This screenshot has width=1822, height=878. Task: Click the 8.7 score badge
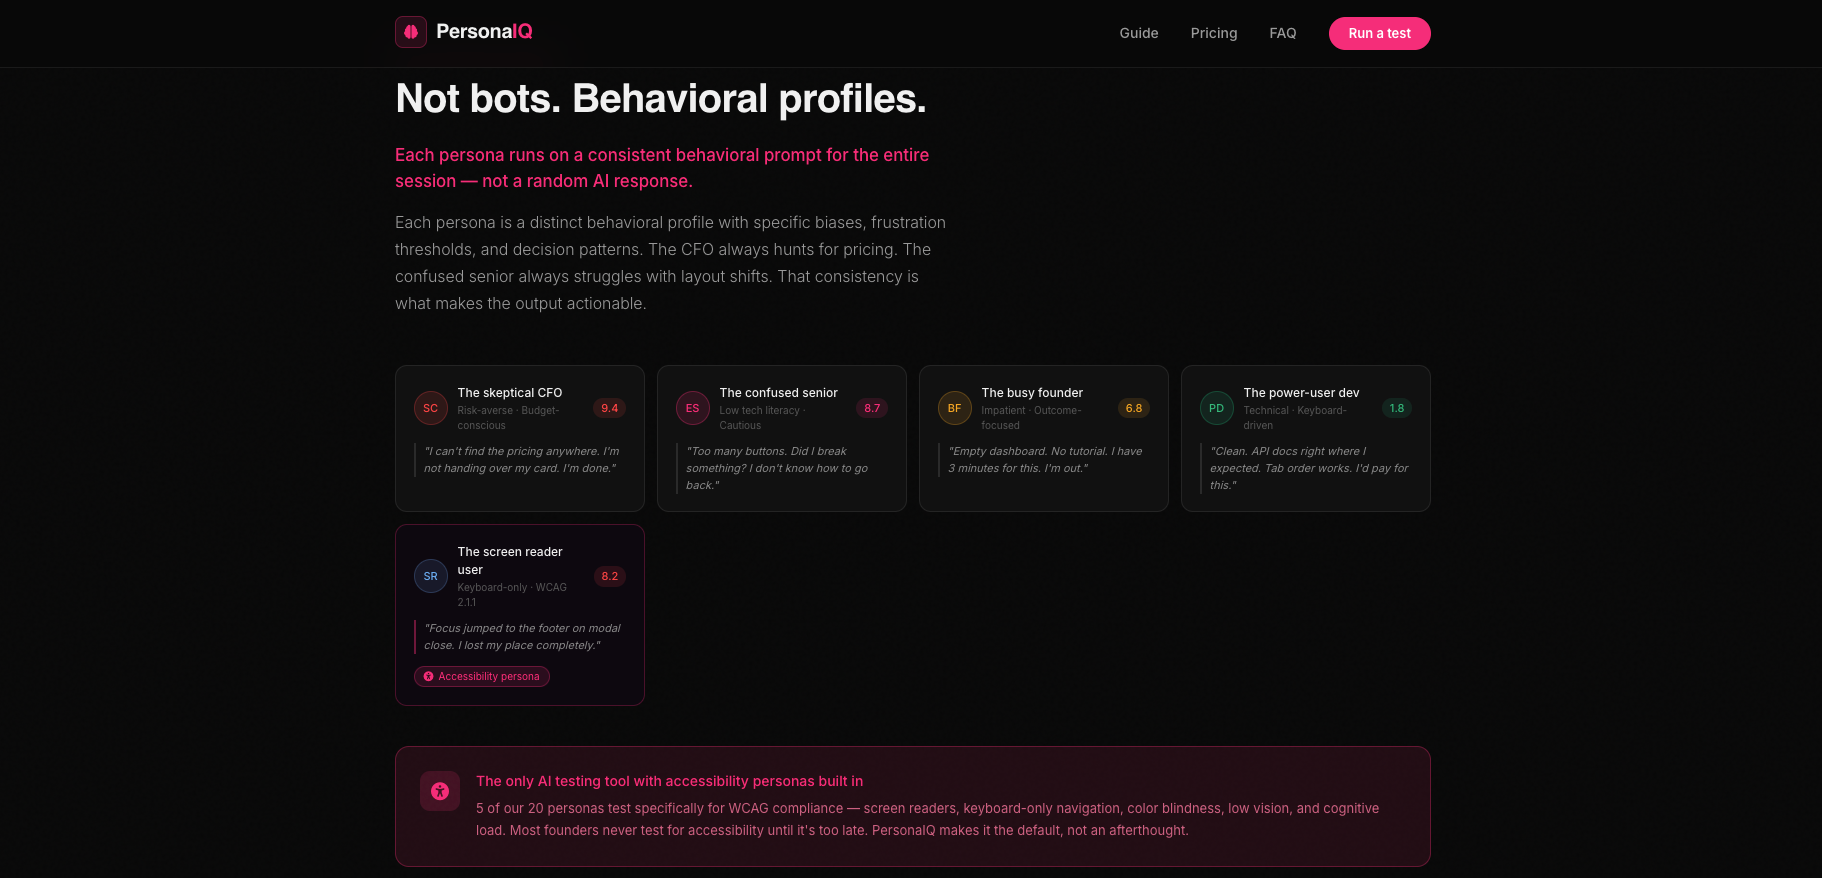(x=872, y=408)
